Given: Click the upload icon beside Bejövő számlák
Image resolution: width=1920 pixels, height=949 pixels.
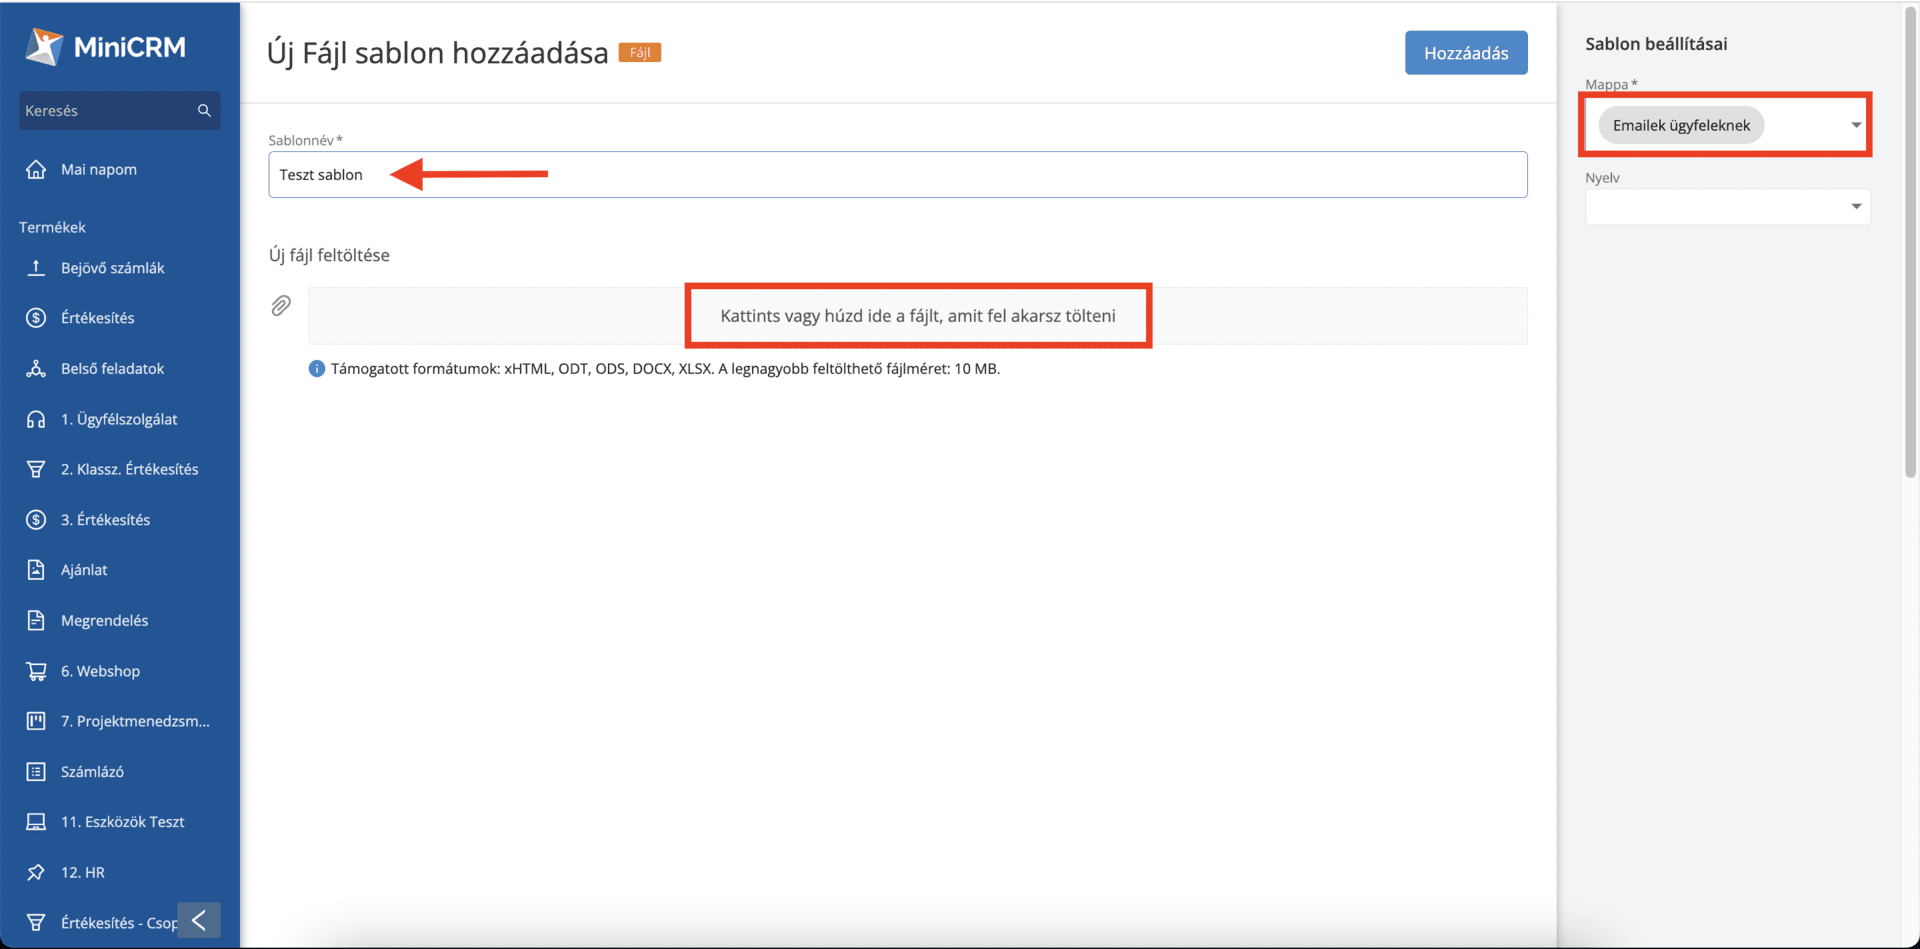Looking at the screenshot, I should (x=36, y=267).
